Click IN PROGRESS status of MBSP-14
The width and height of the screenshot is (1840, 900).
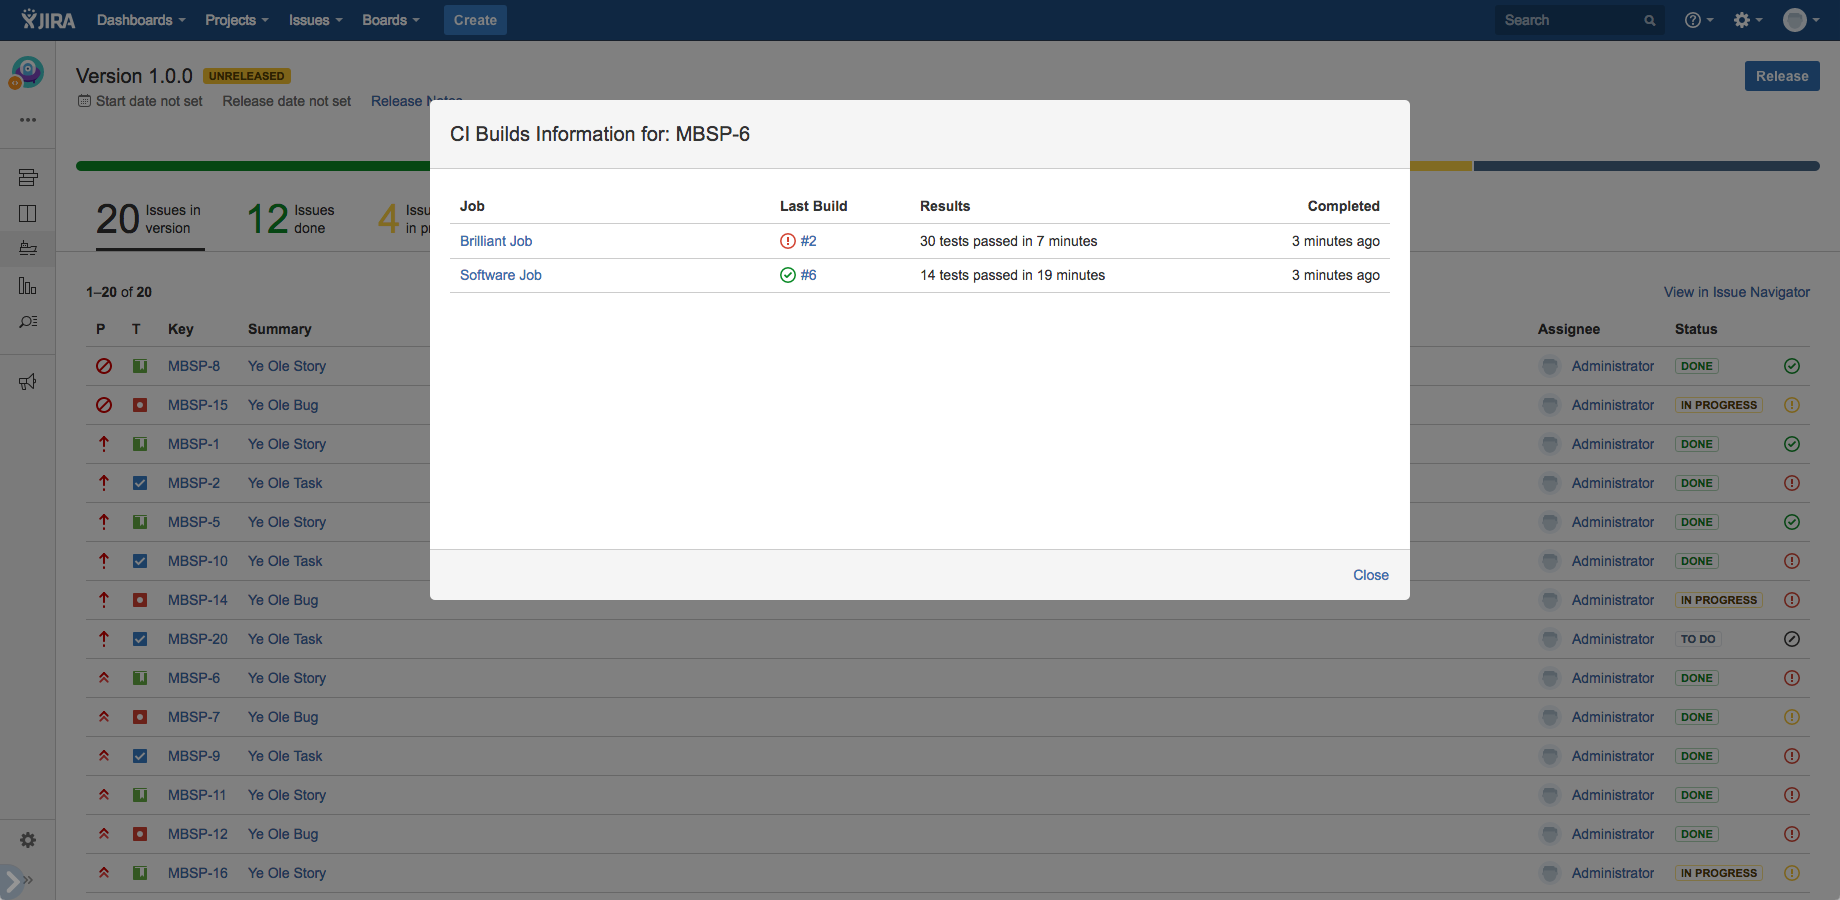pyautogui.click(x=1718, y=600)
